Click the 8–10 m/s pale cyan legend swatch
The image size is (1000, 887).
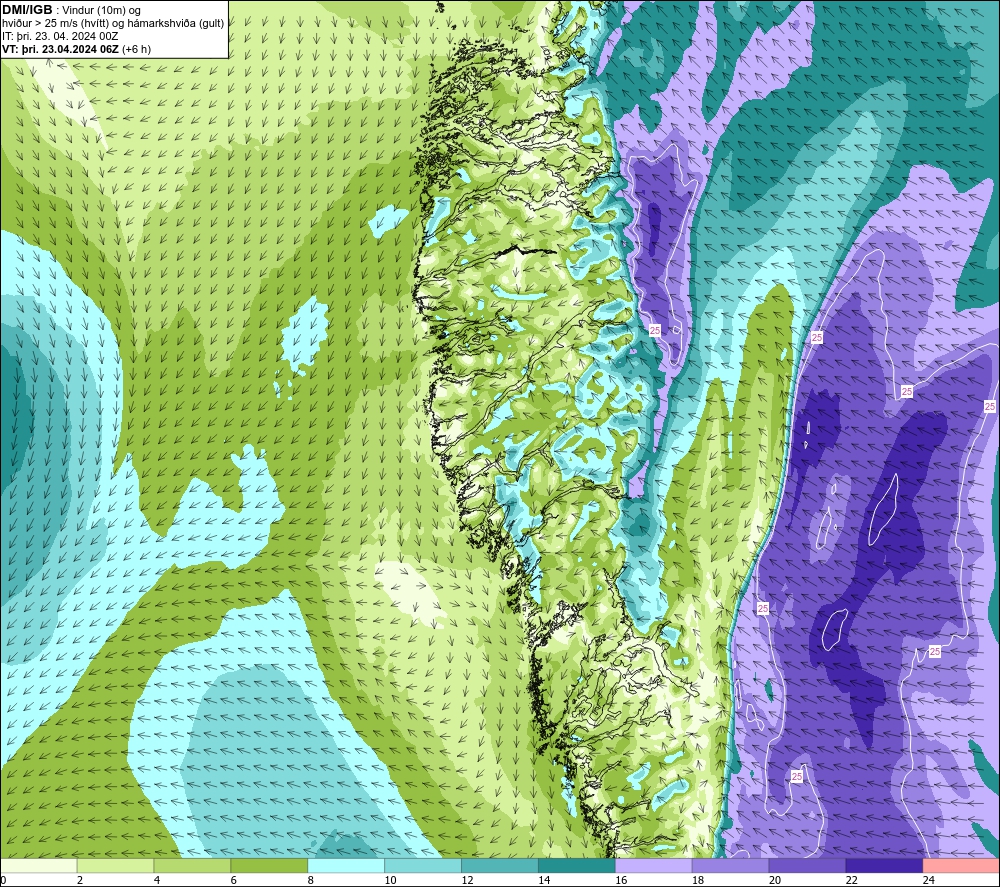coord(346,866)
